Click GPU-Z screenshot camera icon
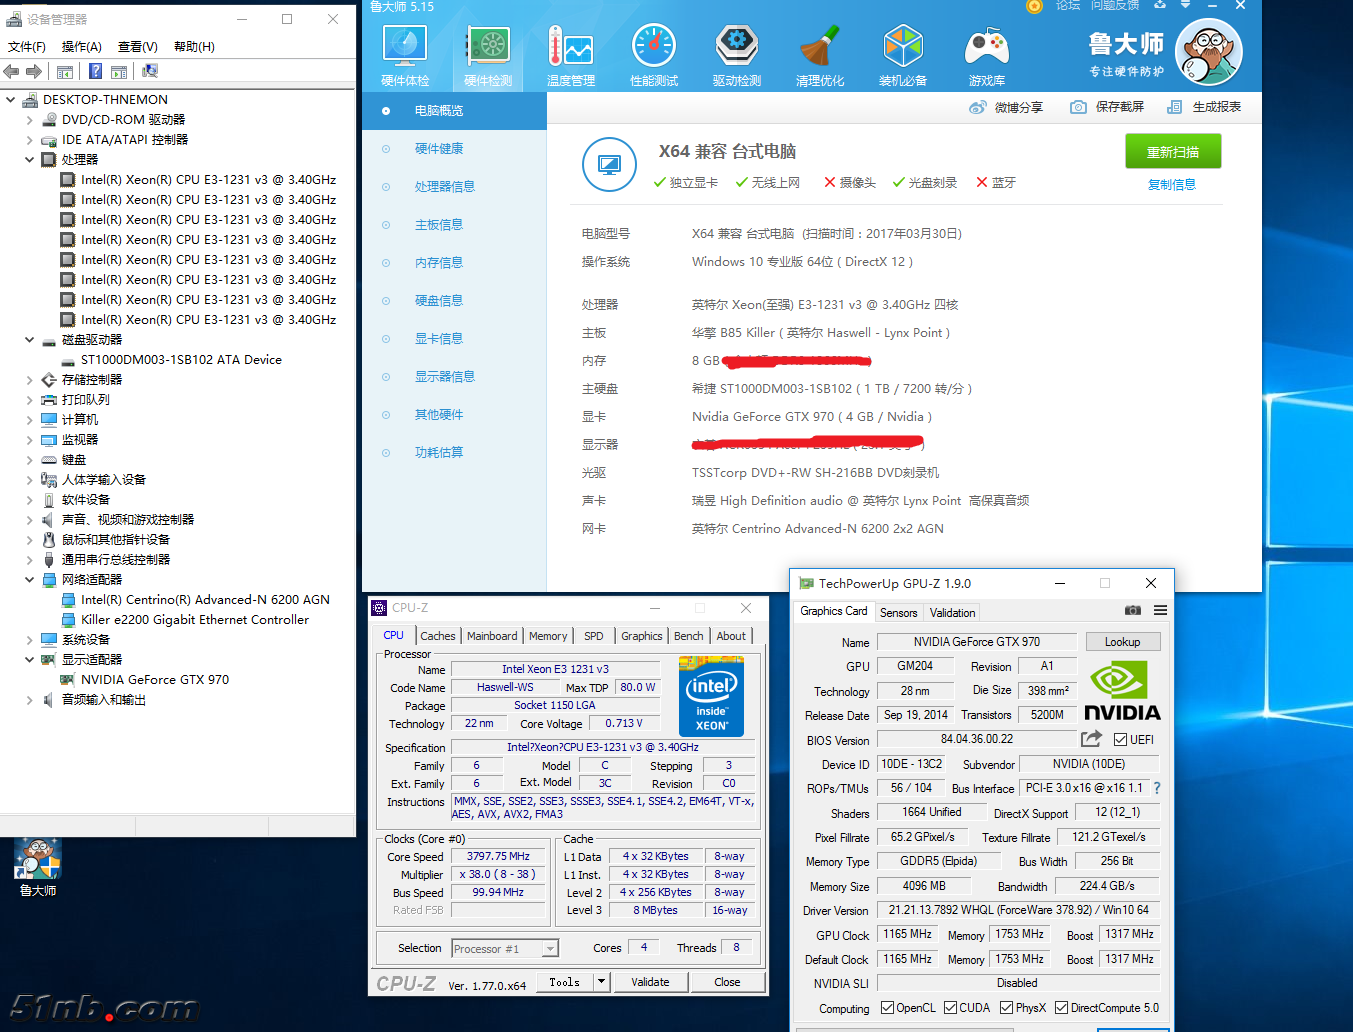 tap(1133, 610)
